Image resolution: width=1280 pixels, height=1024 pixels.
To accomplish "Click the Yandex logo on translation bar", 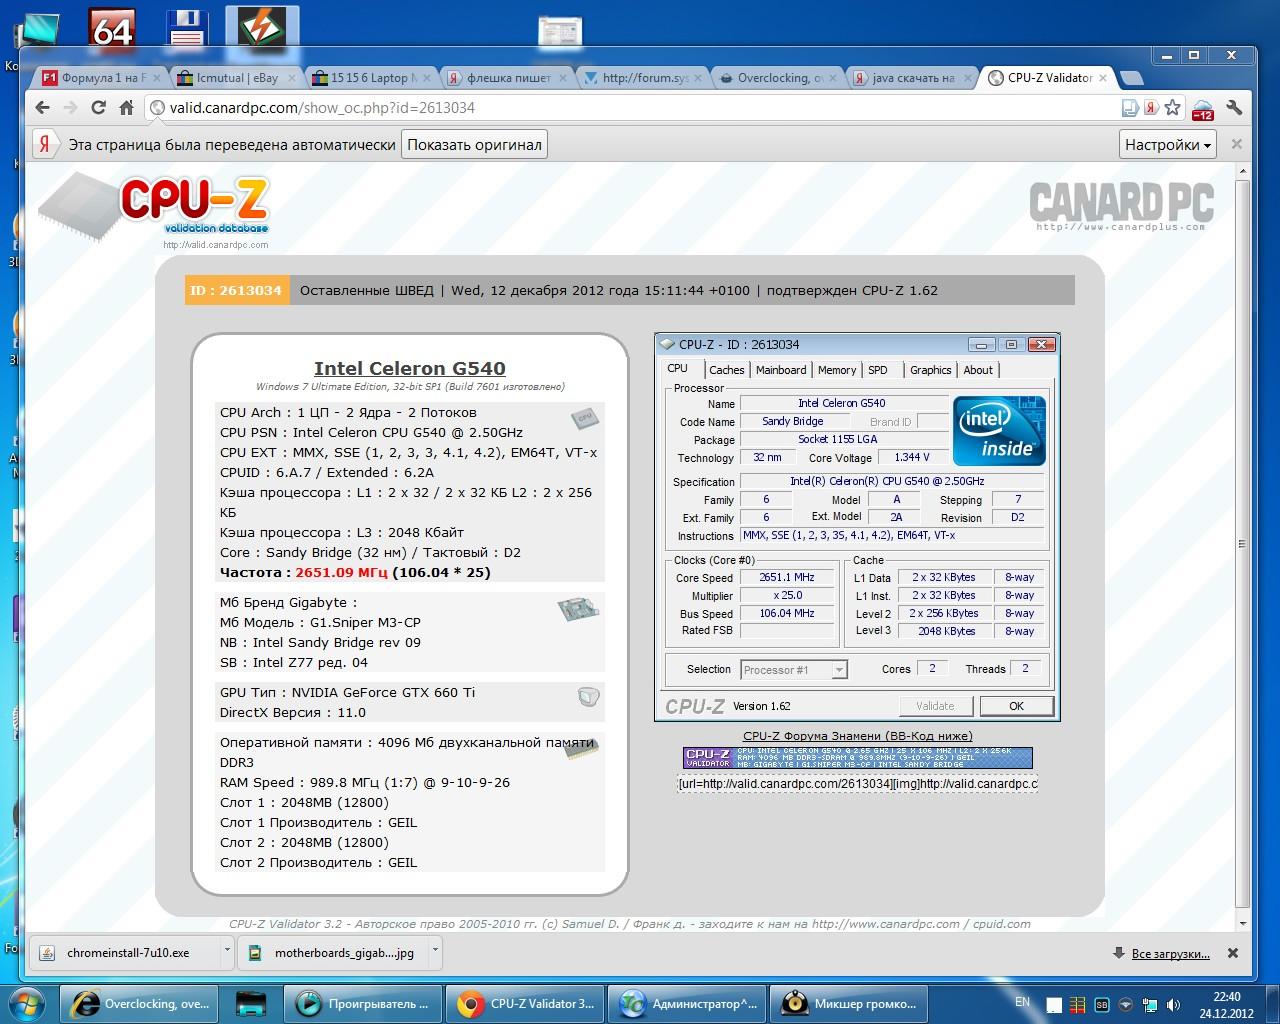I will tap(45, 144).
